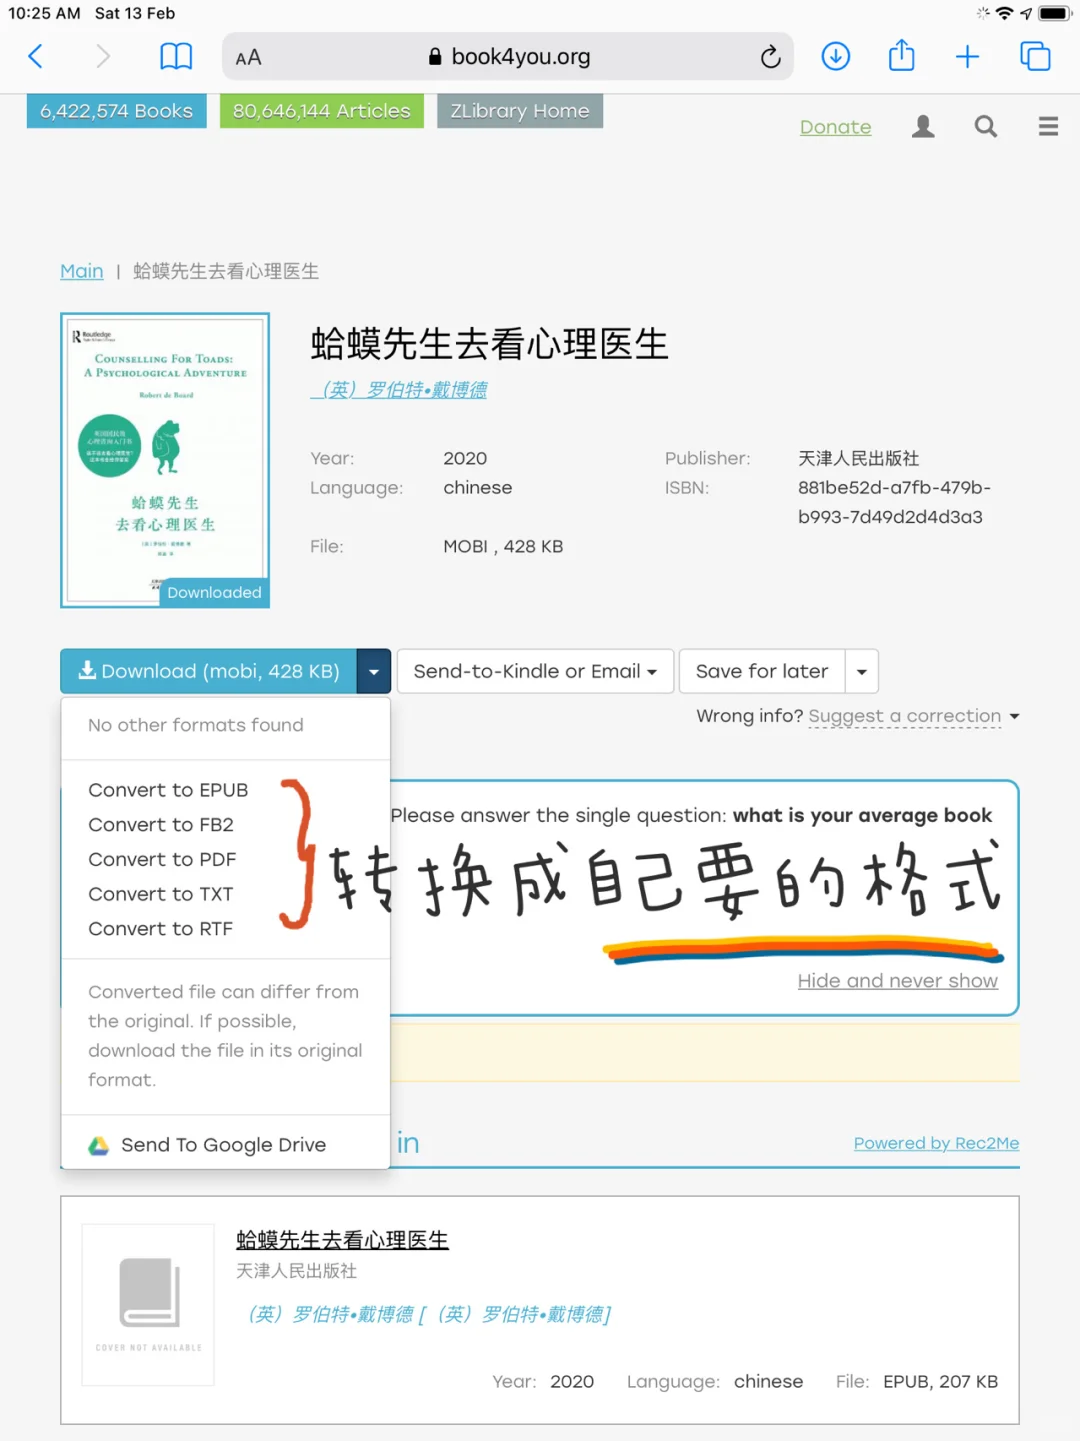Click related book author link in italics
The height and width of the screenshot is (1441, 1080).
(428, 1314)
